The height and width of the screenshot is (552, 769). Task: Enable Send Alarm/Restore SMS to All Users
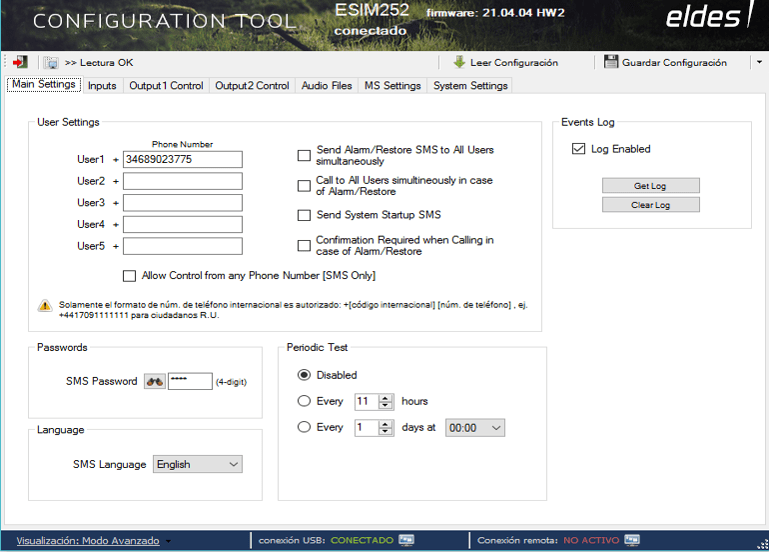click(304, 155)
